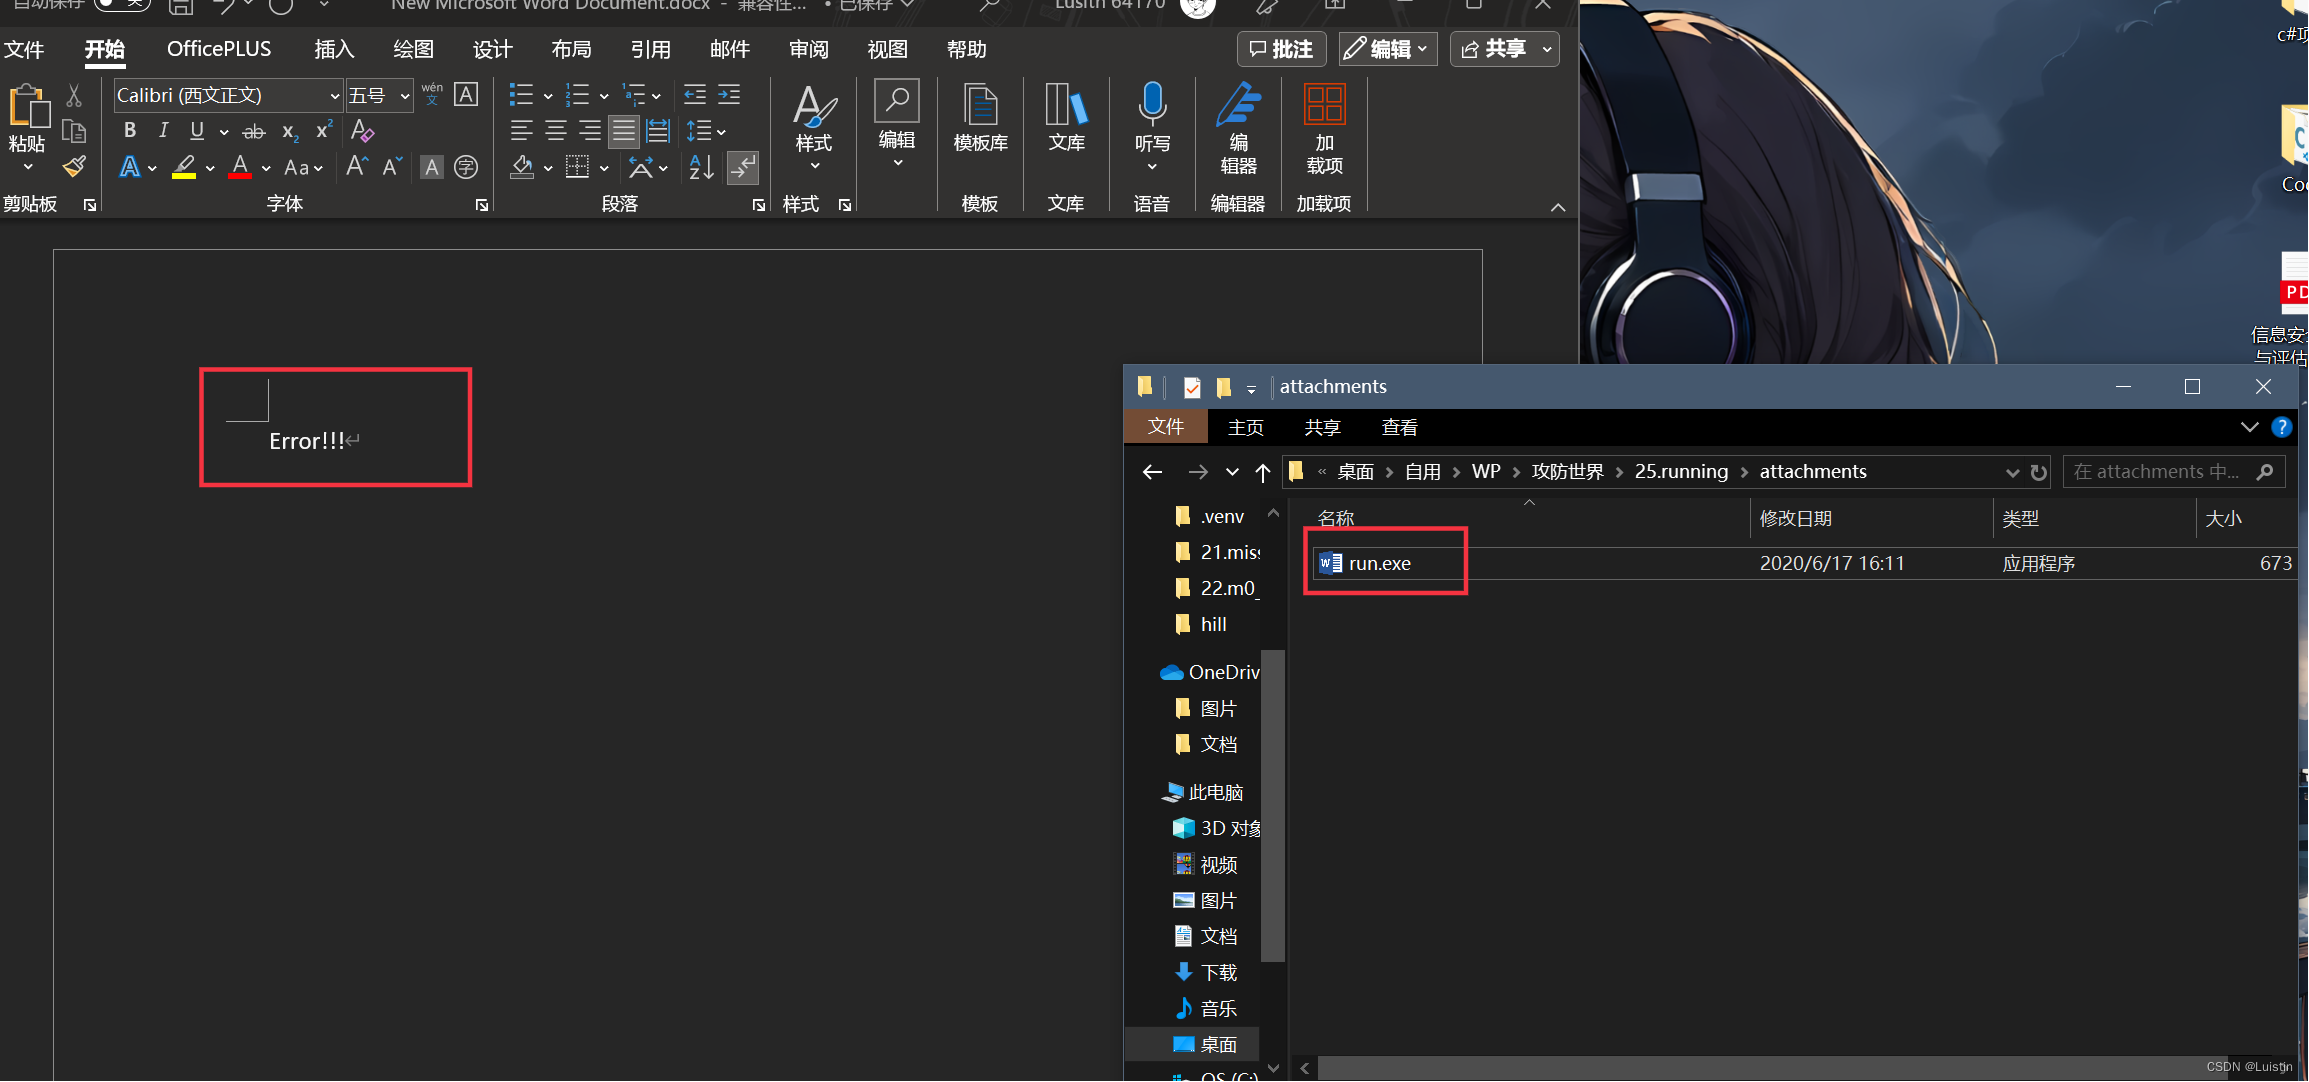Open the View tab in Explorer
The image size is (2309, 1082).
(x=1399, y=428)
